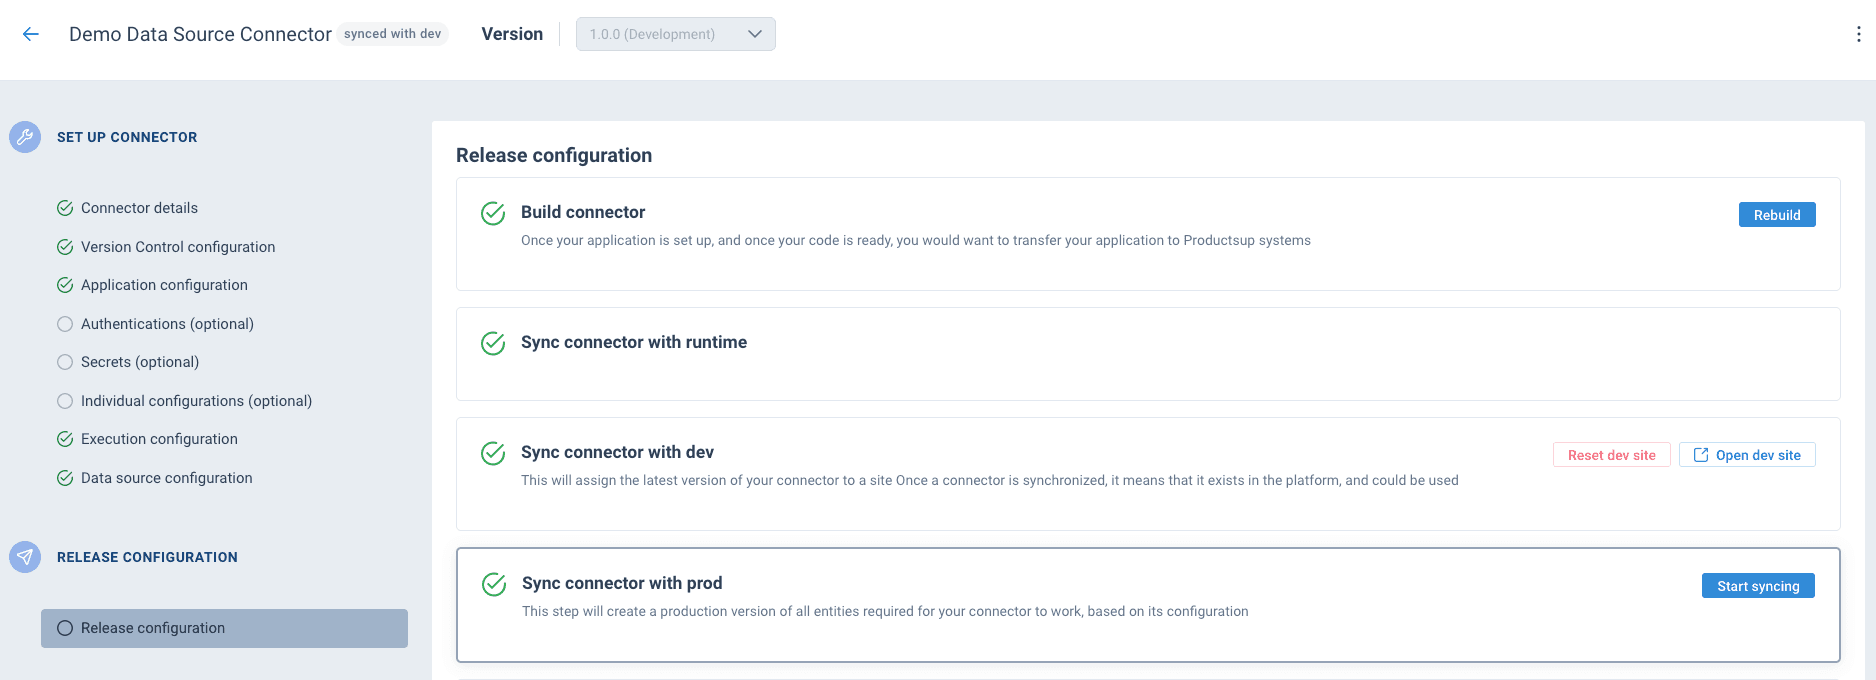
Task: Click the Sync connector with dev checkmark
Action: click(x=493, y=453)
